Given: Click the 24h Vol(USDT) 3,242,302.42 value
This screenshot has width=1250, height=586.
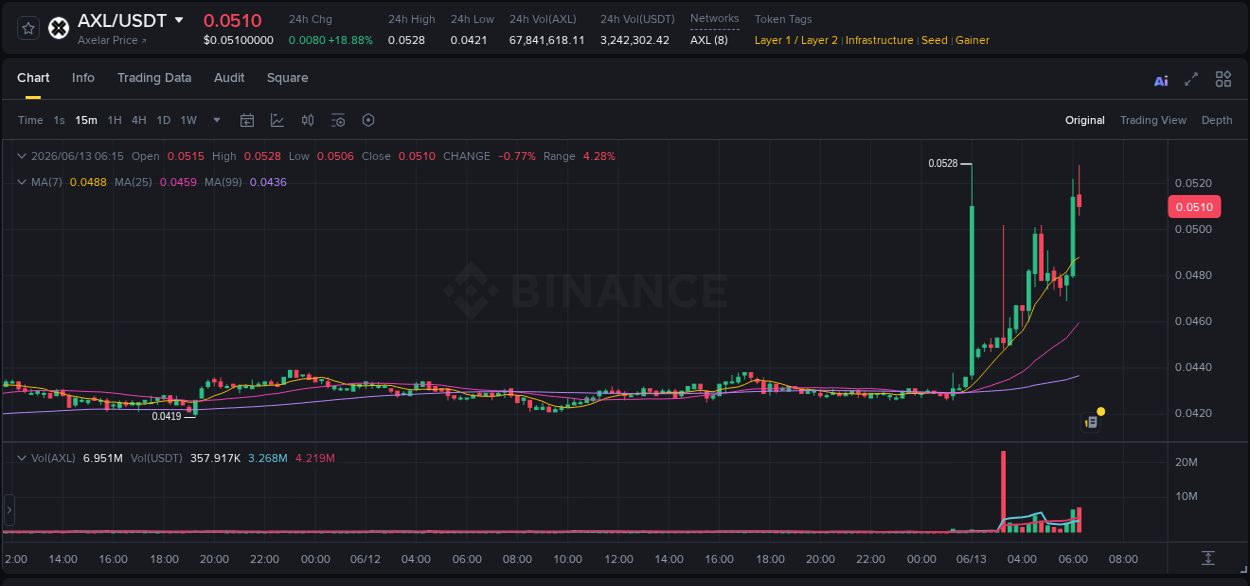Looking at the screenshot, I should [635, 40].
